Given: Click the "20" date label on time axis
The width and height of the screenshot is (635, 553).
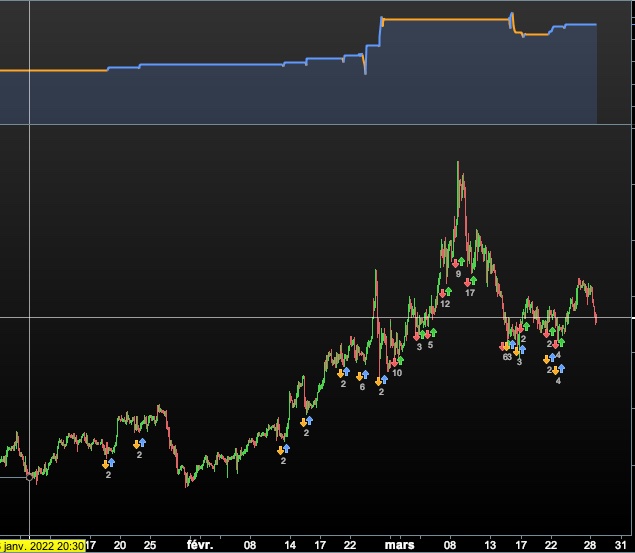Looking at the screenshot, I should click(x=120, y=545).
